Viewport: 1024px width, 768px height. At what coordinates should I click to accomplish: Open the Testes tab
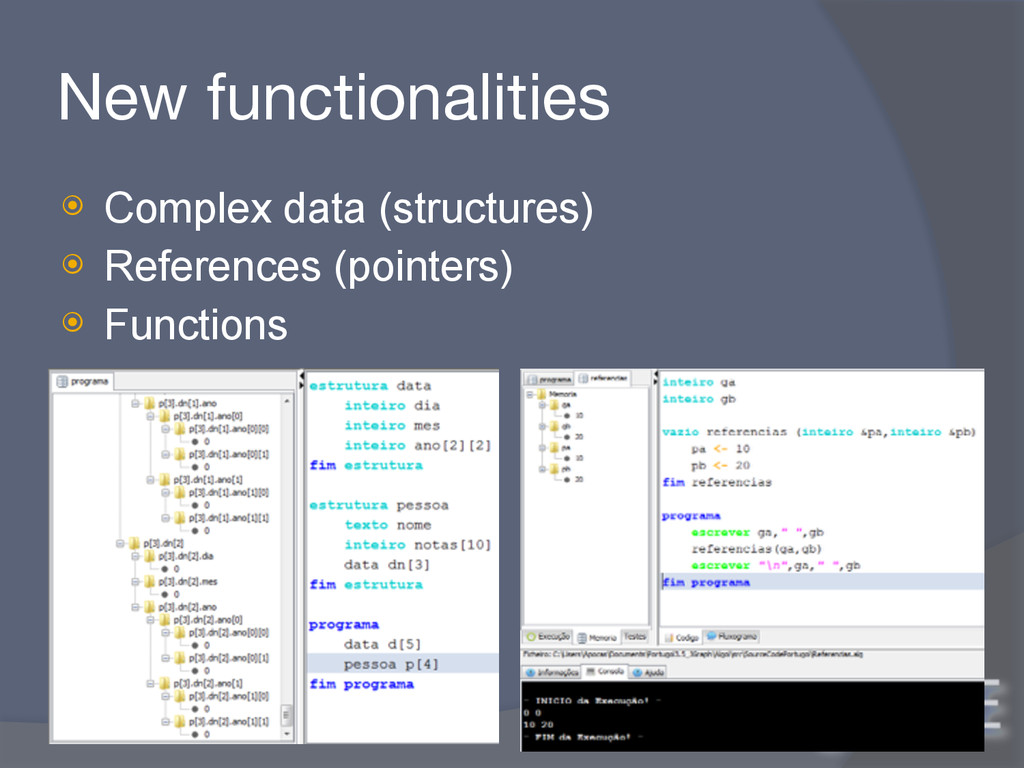pos(635,636)
